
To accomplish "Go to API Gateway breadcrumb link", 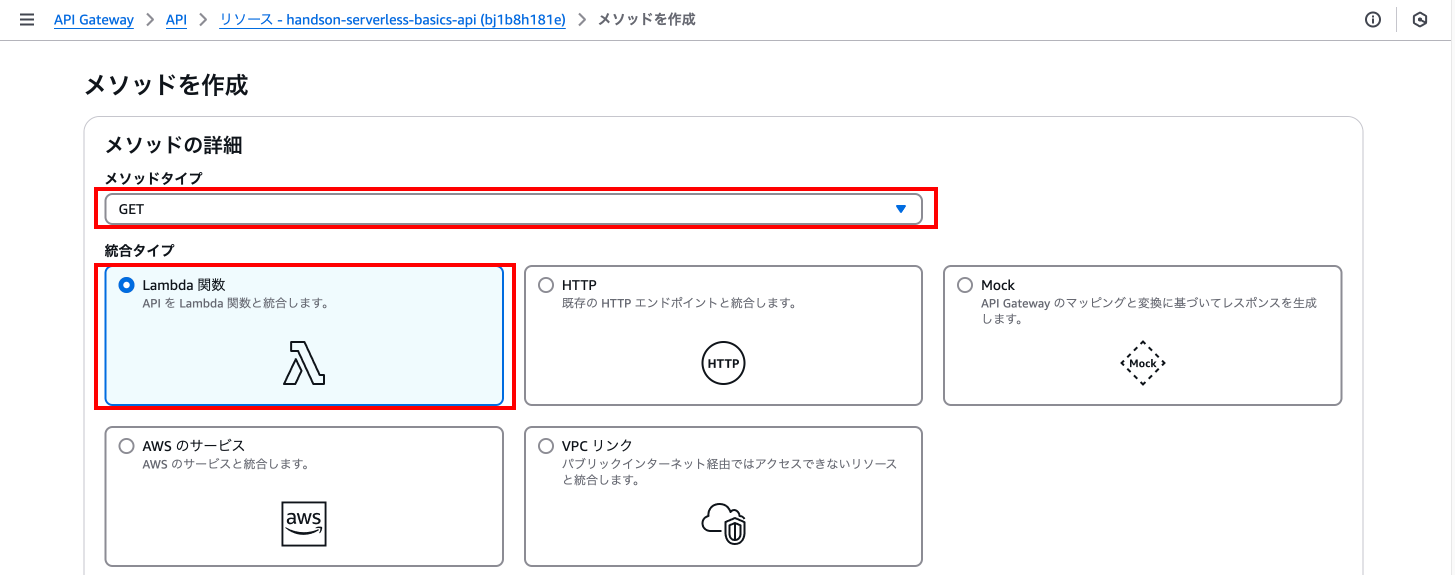I will click(94, 20).
